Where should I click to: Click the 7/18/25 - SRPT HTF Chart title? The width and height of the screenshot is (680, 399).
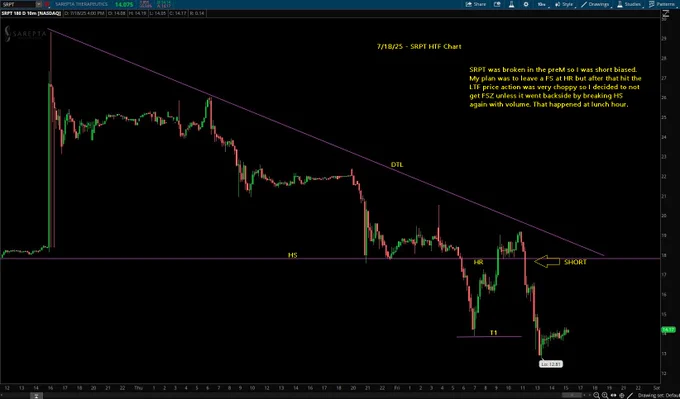419,46
